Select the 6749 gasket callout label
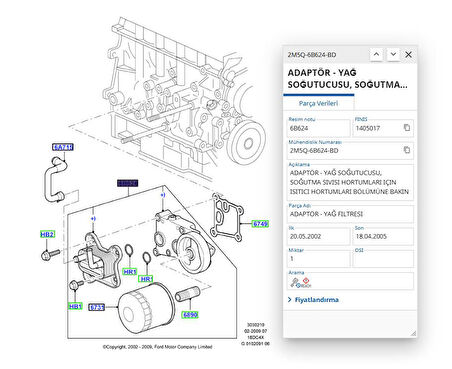 tap(260, 224)
